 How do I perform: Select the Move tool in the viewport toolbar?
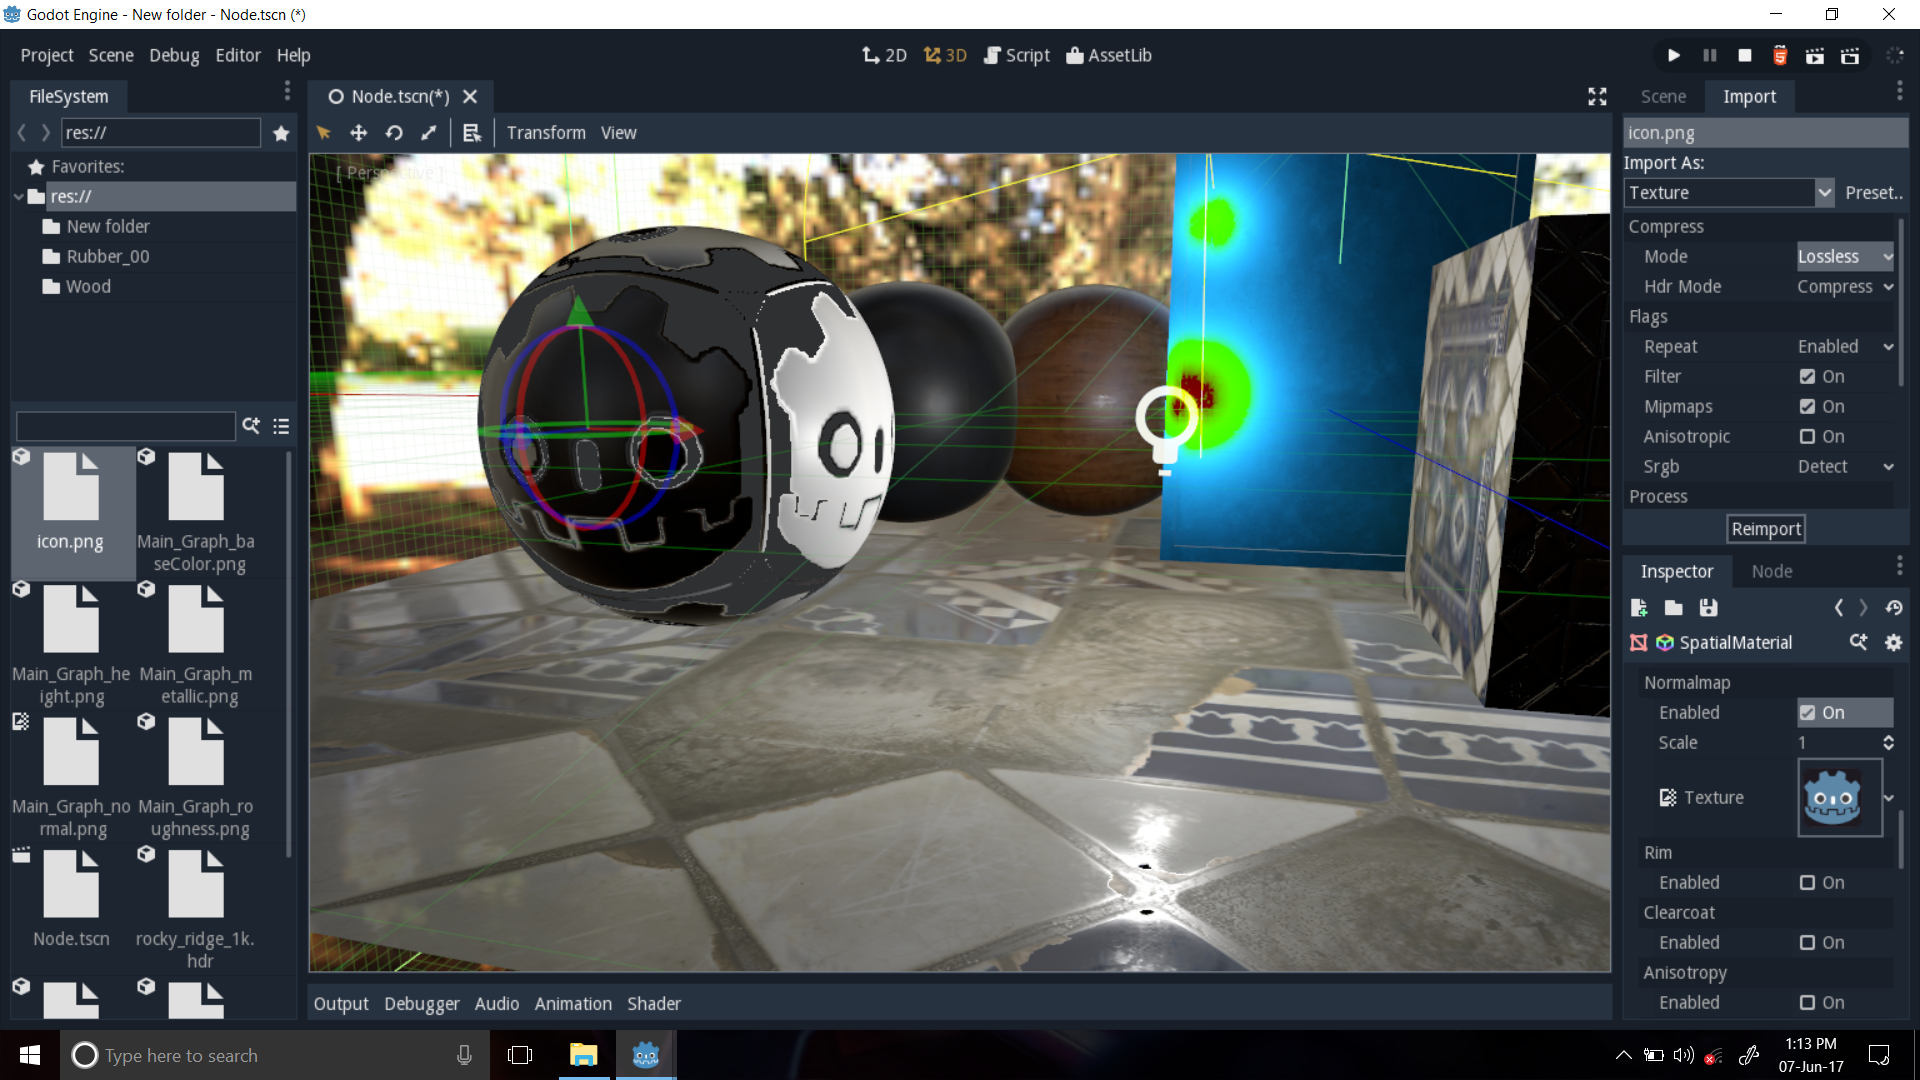(x=358, y=132)
